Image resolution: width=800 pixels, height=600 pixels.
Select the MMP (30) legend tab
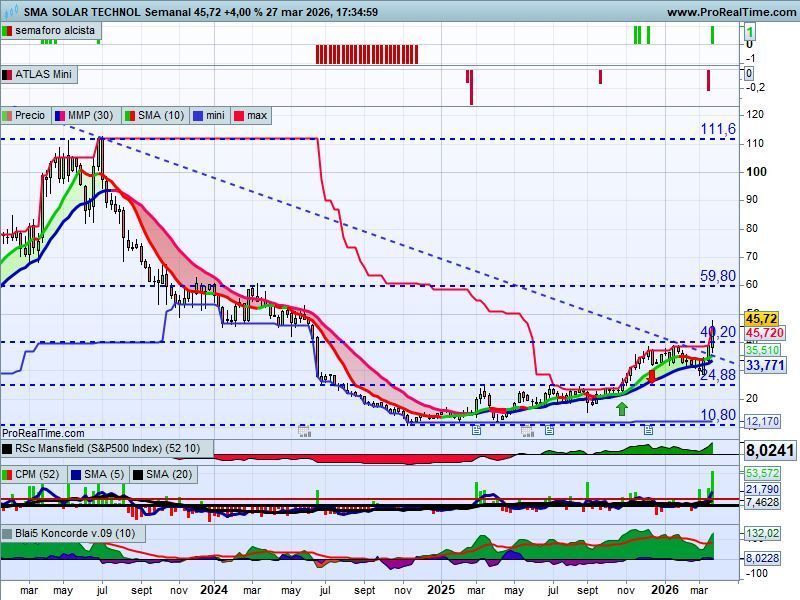click(86, 115)
